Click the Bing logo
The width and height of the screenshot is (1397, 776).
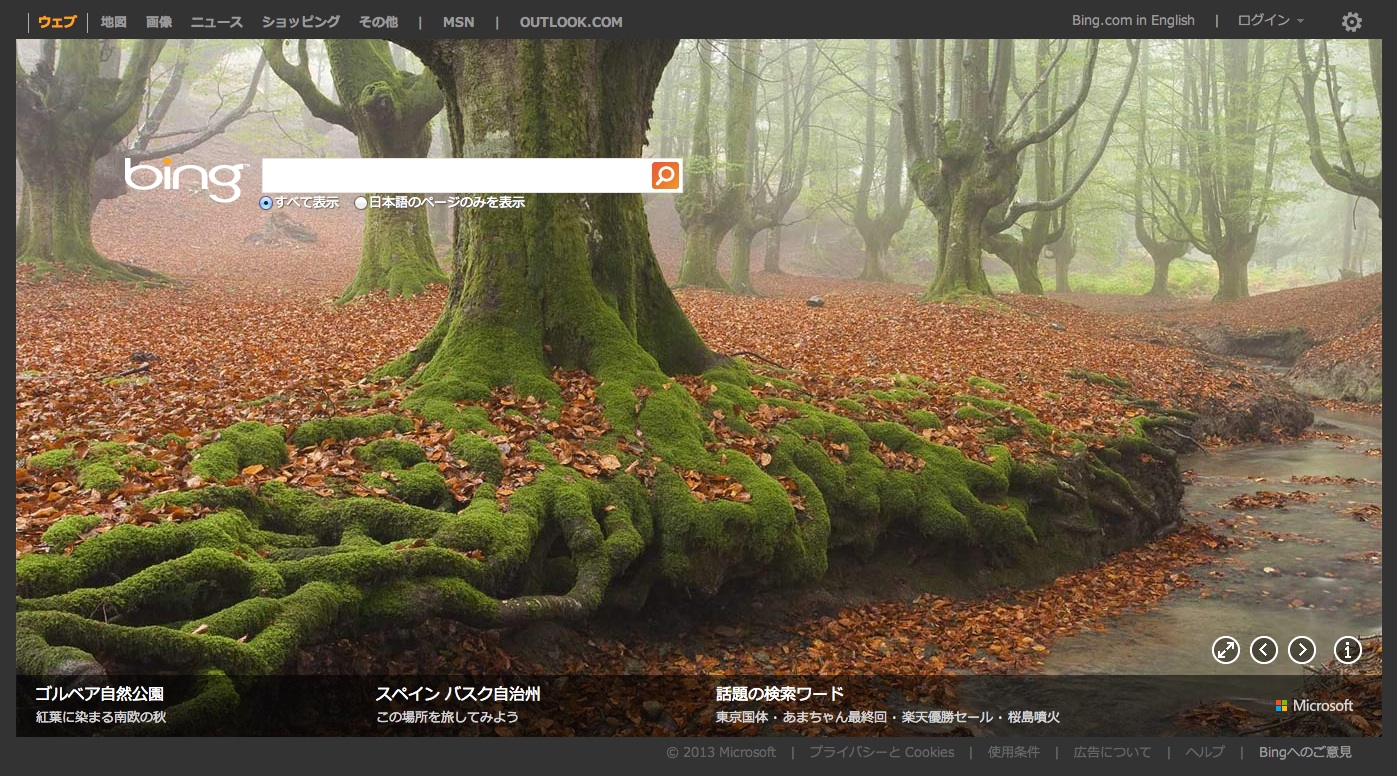point(185,178)
